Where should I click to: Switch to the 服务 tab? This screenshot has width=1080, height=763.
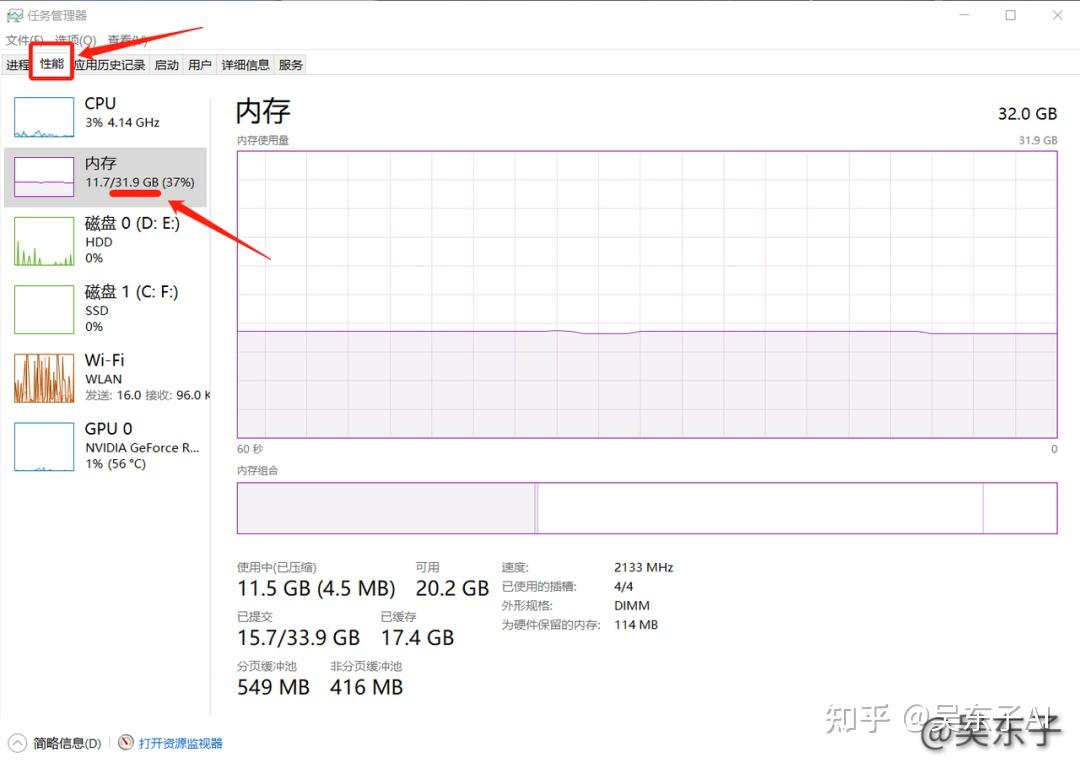[x=290, y=65]
